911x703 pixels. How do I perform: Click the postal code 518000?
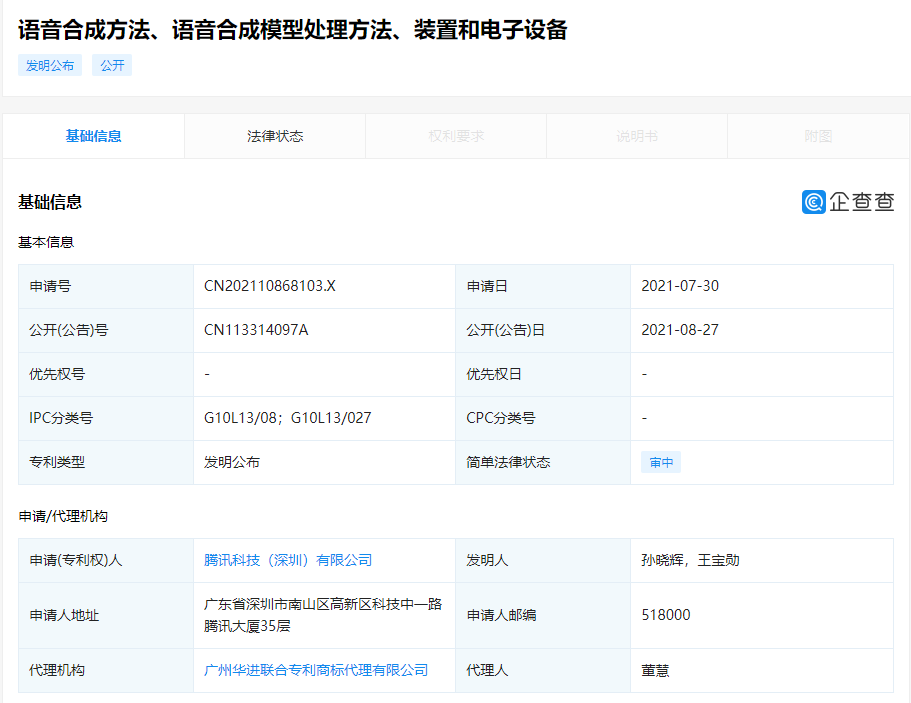tap(666, 615)
